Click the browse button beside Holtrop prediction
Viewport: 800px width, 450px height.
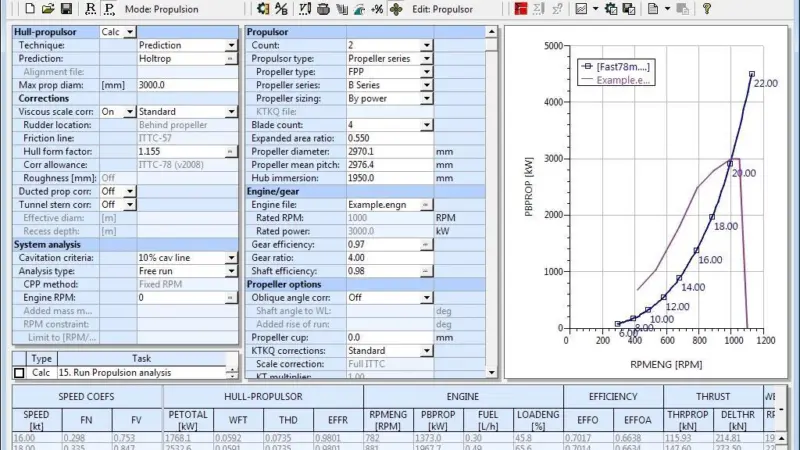[x=231, y=59]
